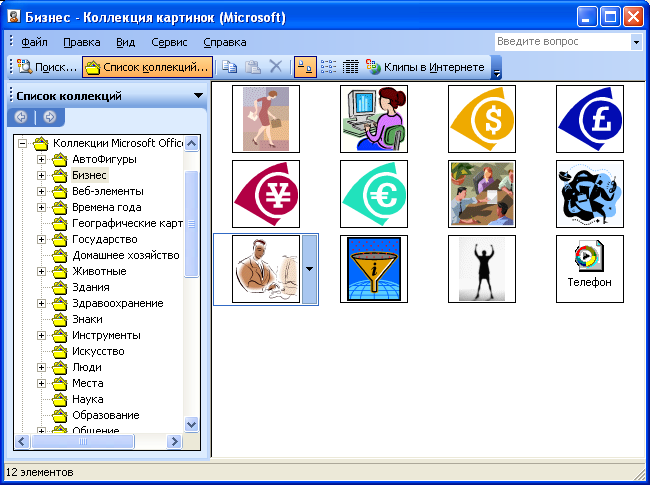
Task: Click tree horizontal scrollbar right arrow
Action: (x=175, y=442)
